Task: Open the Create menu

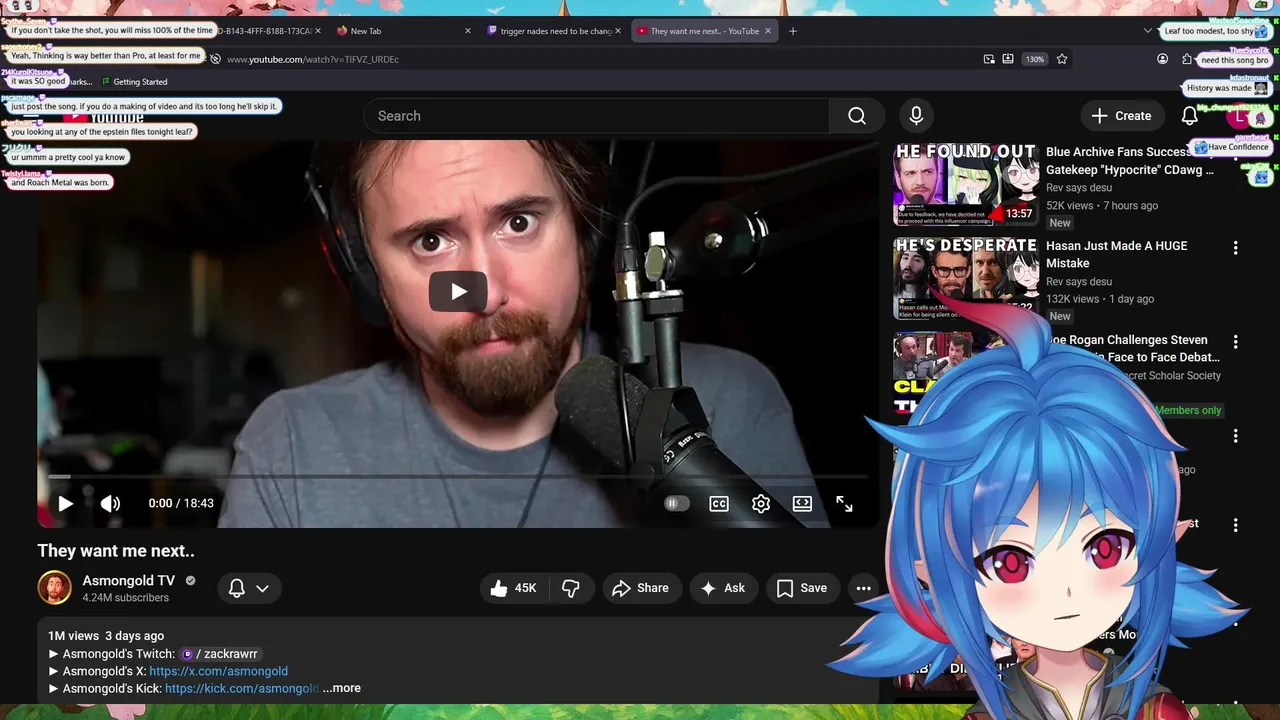Action: click(x=1122, y=116)
